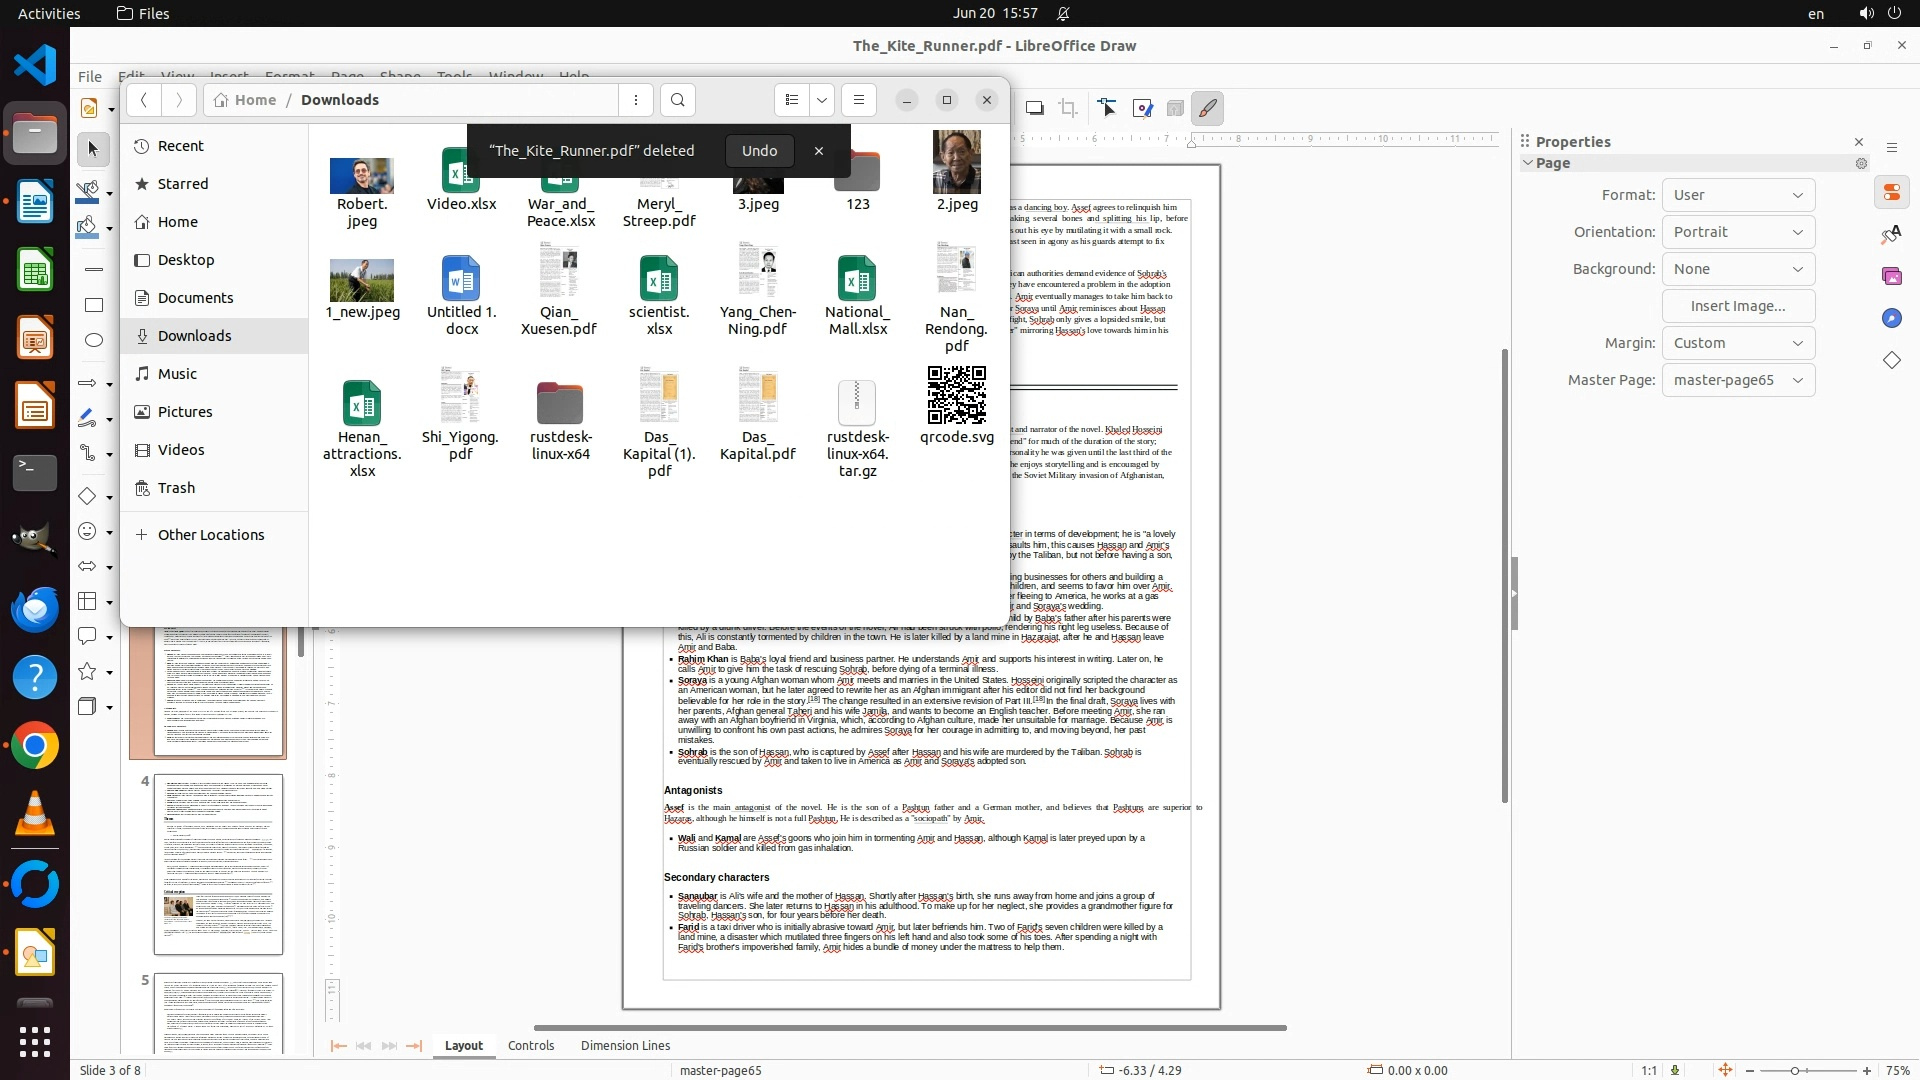Select the arrow Select tool in Draw sidebar
1920x1080 pixels.
coord(93,149)
